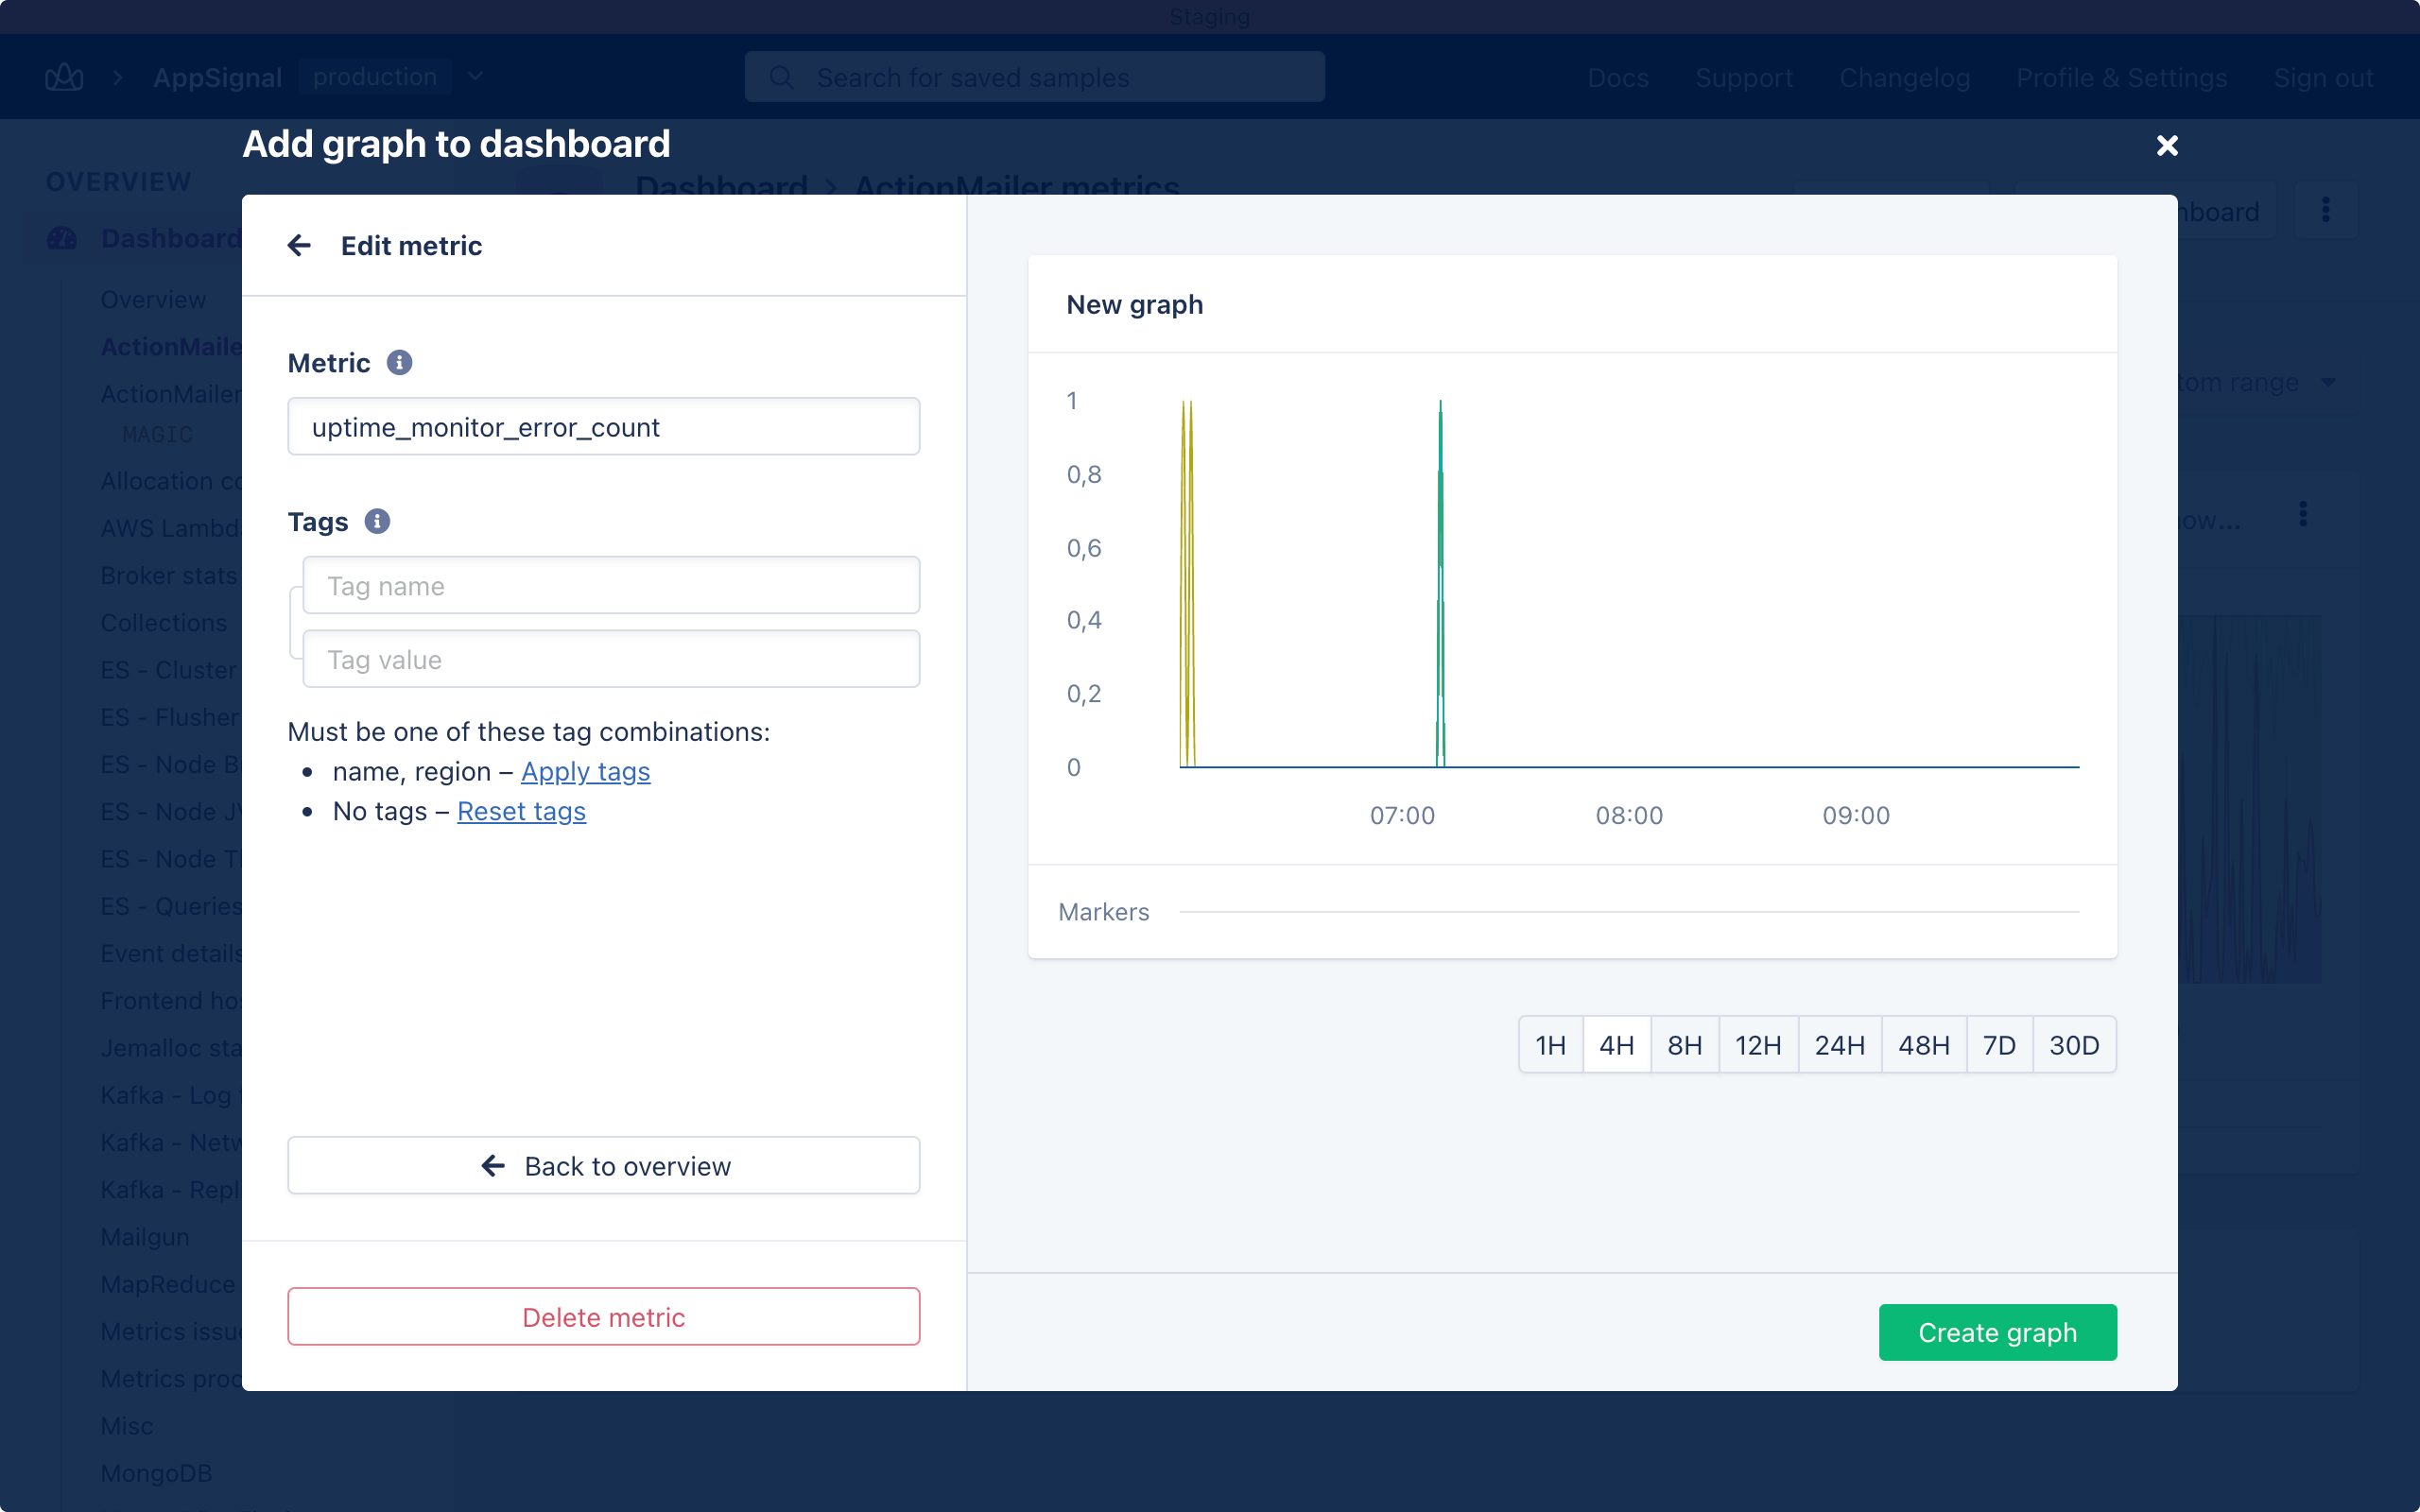
Task: Click the info icon next to Metric
Action: pos(399,363)
